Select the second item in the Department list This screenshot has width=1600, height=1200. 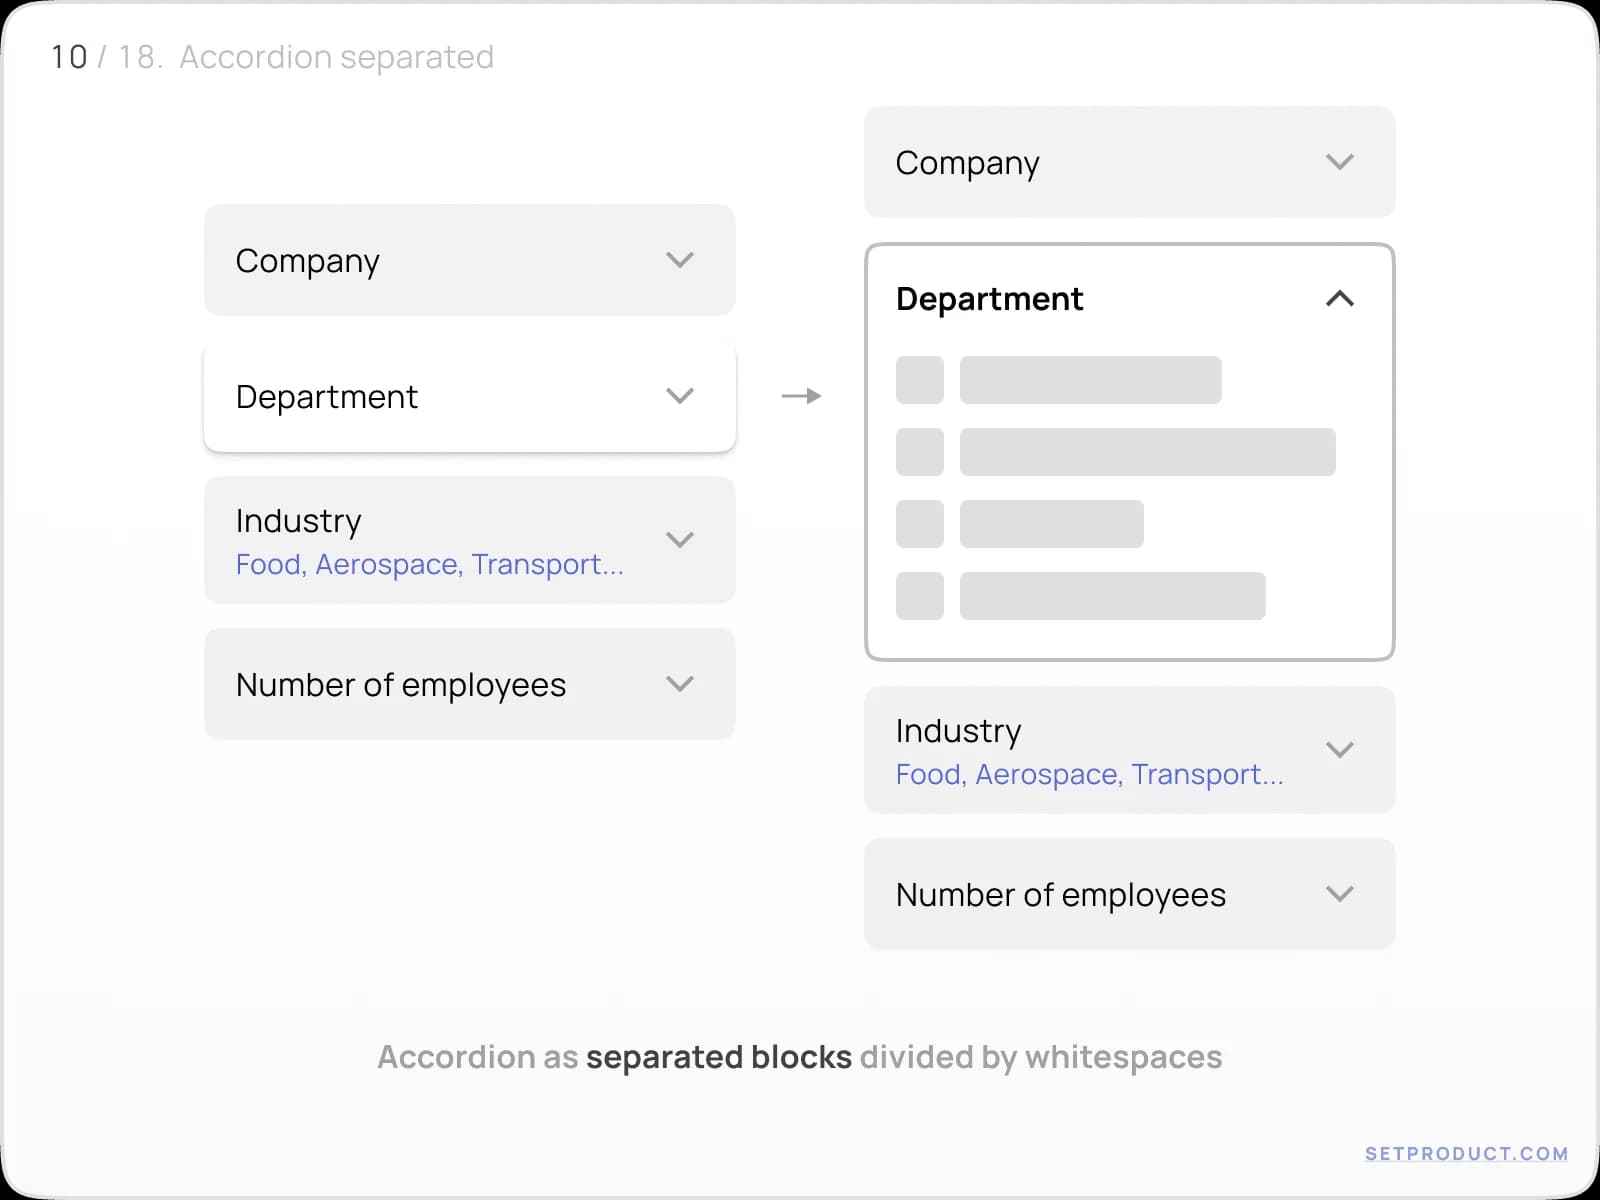1147,452
